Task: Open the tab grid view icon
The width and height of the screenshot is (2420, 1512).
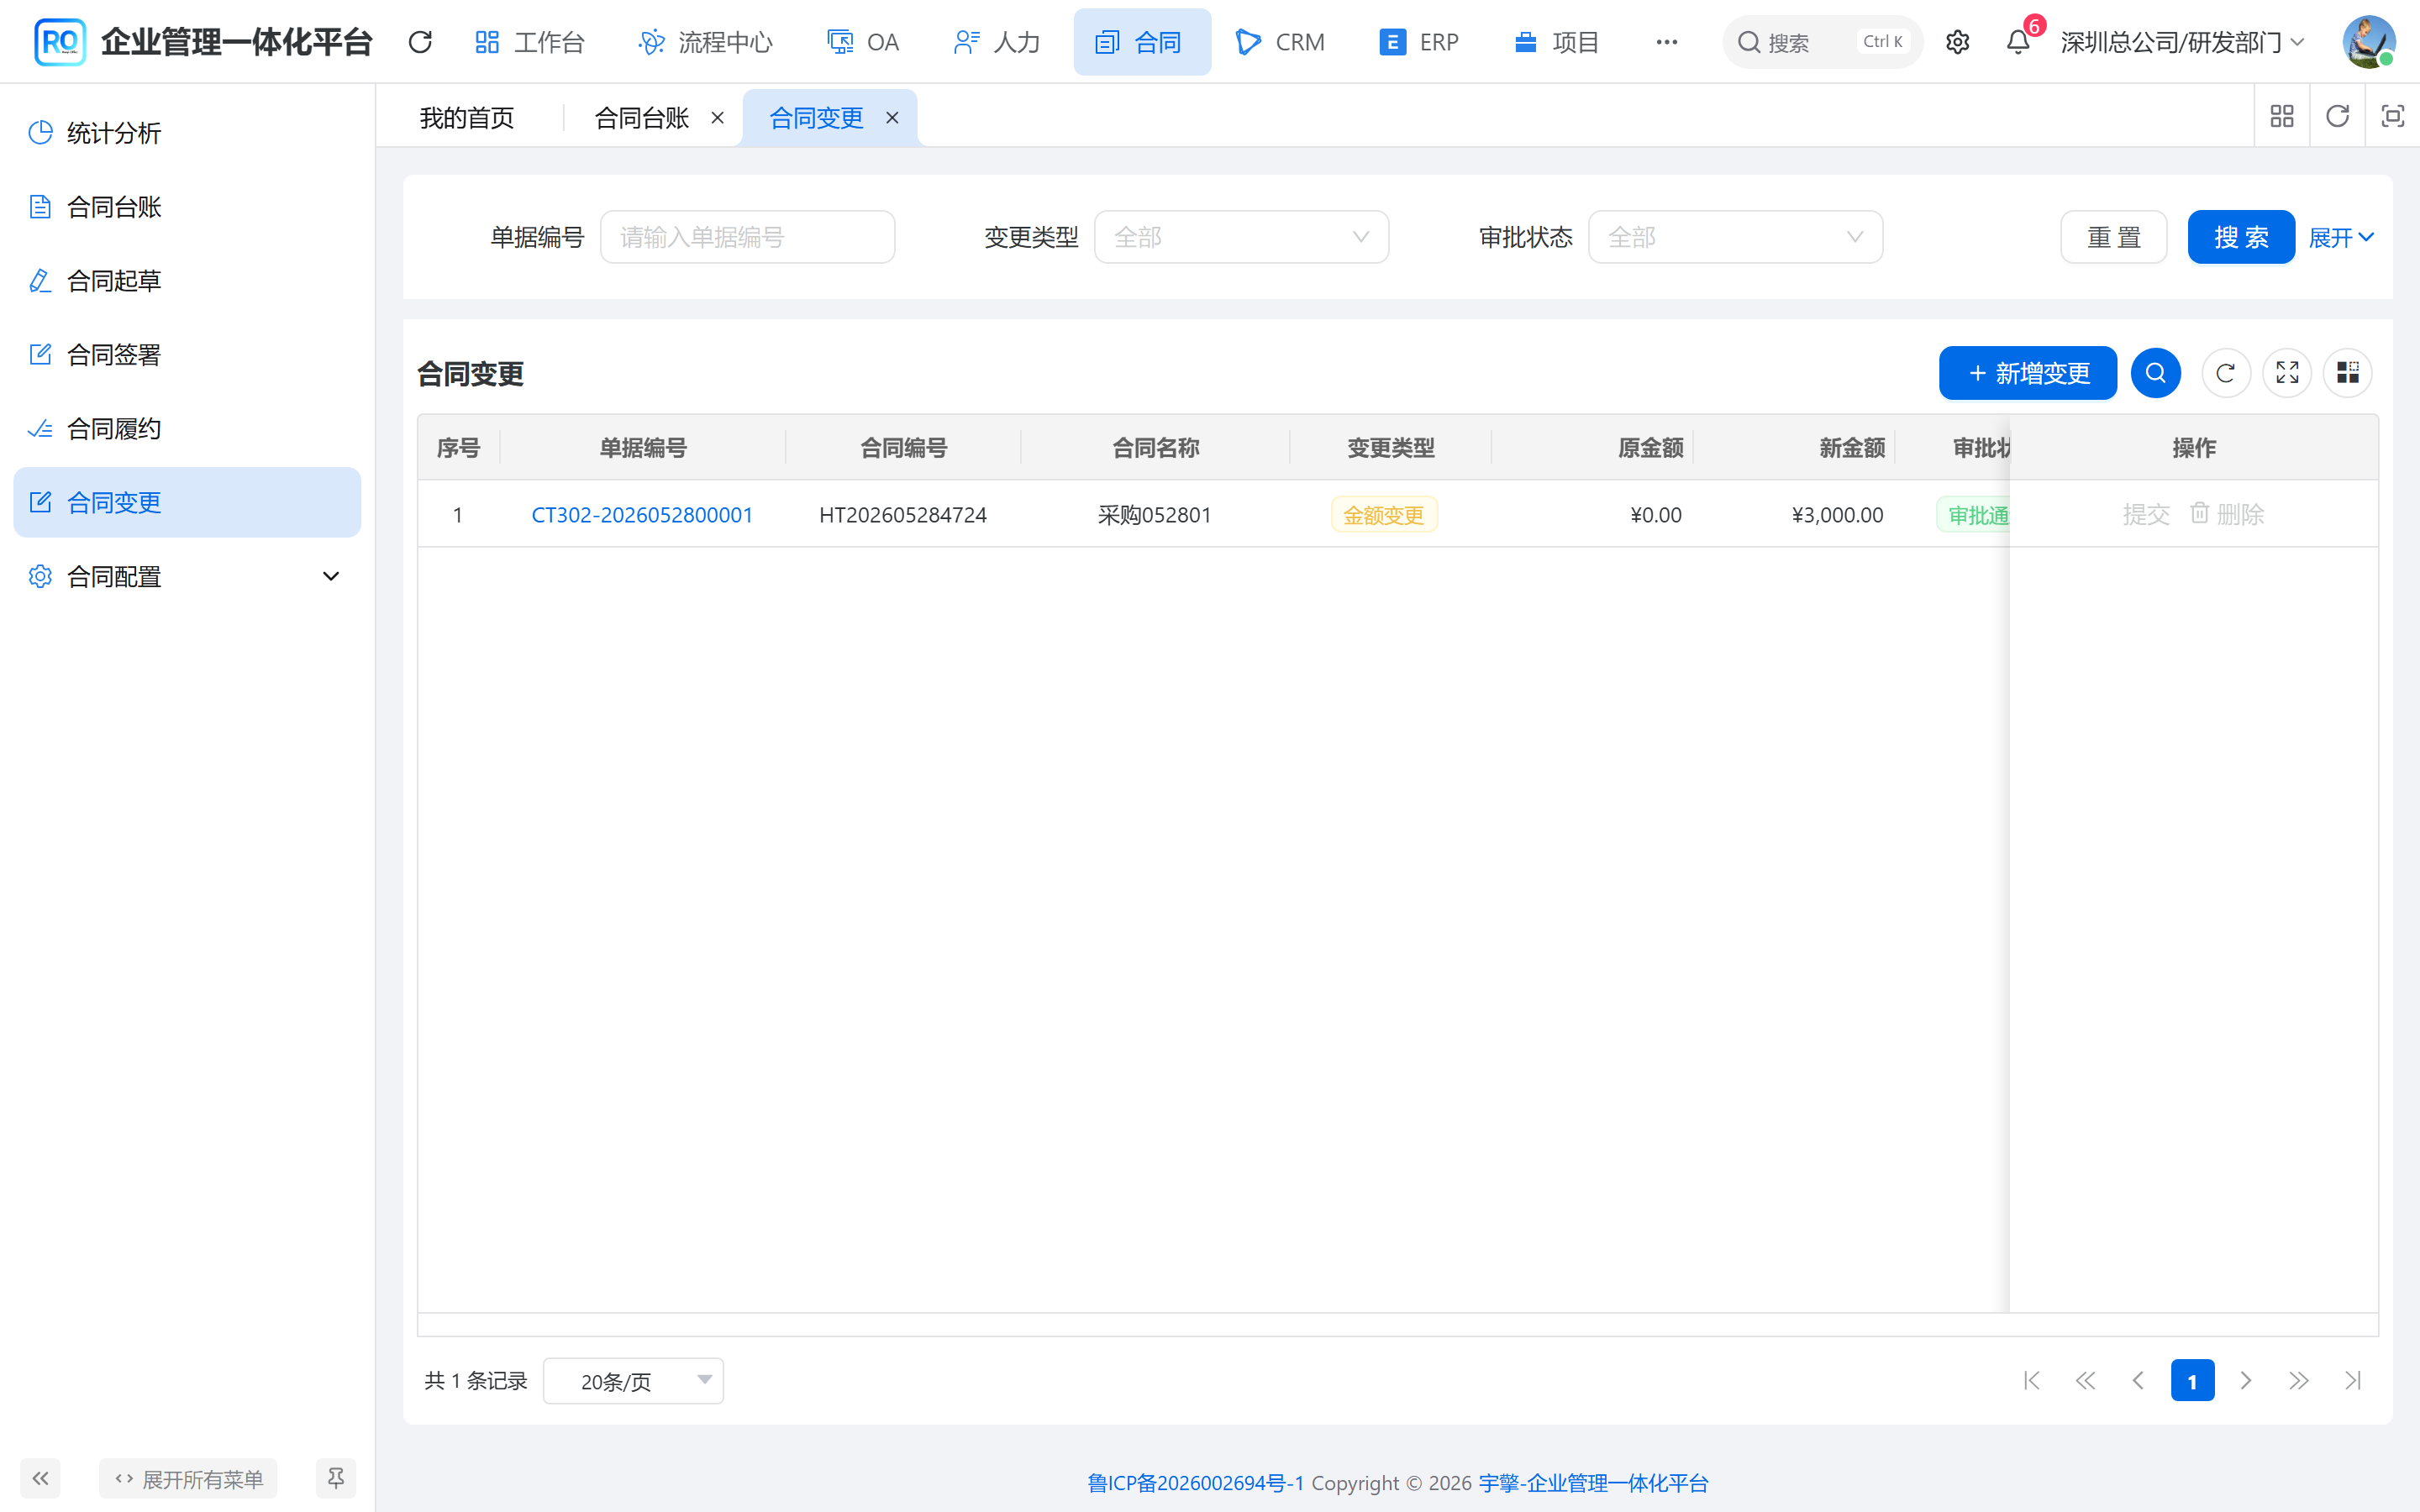Action: pos(2282,117)
